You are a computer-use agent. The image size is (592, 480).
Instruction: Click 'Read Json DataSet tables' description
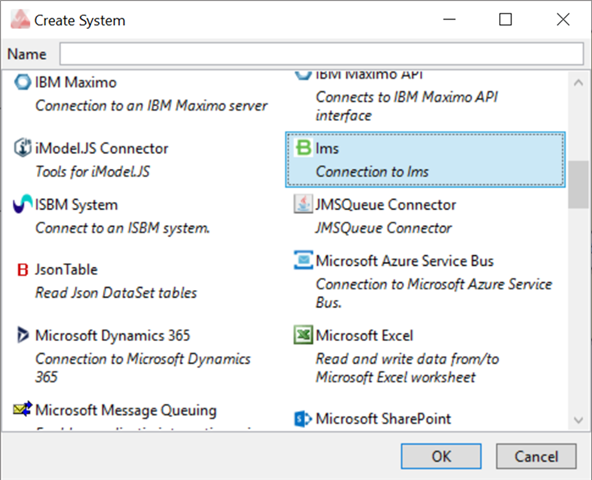(116, 293)
